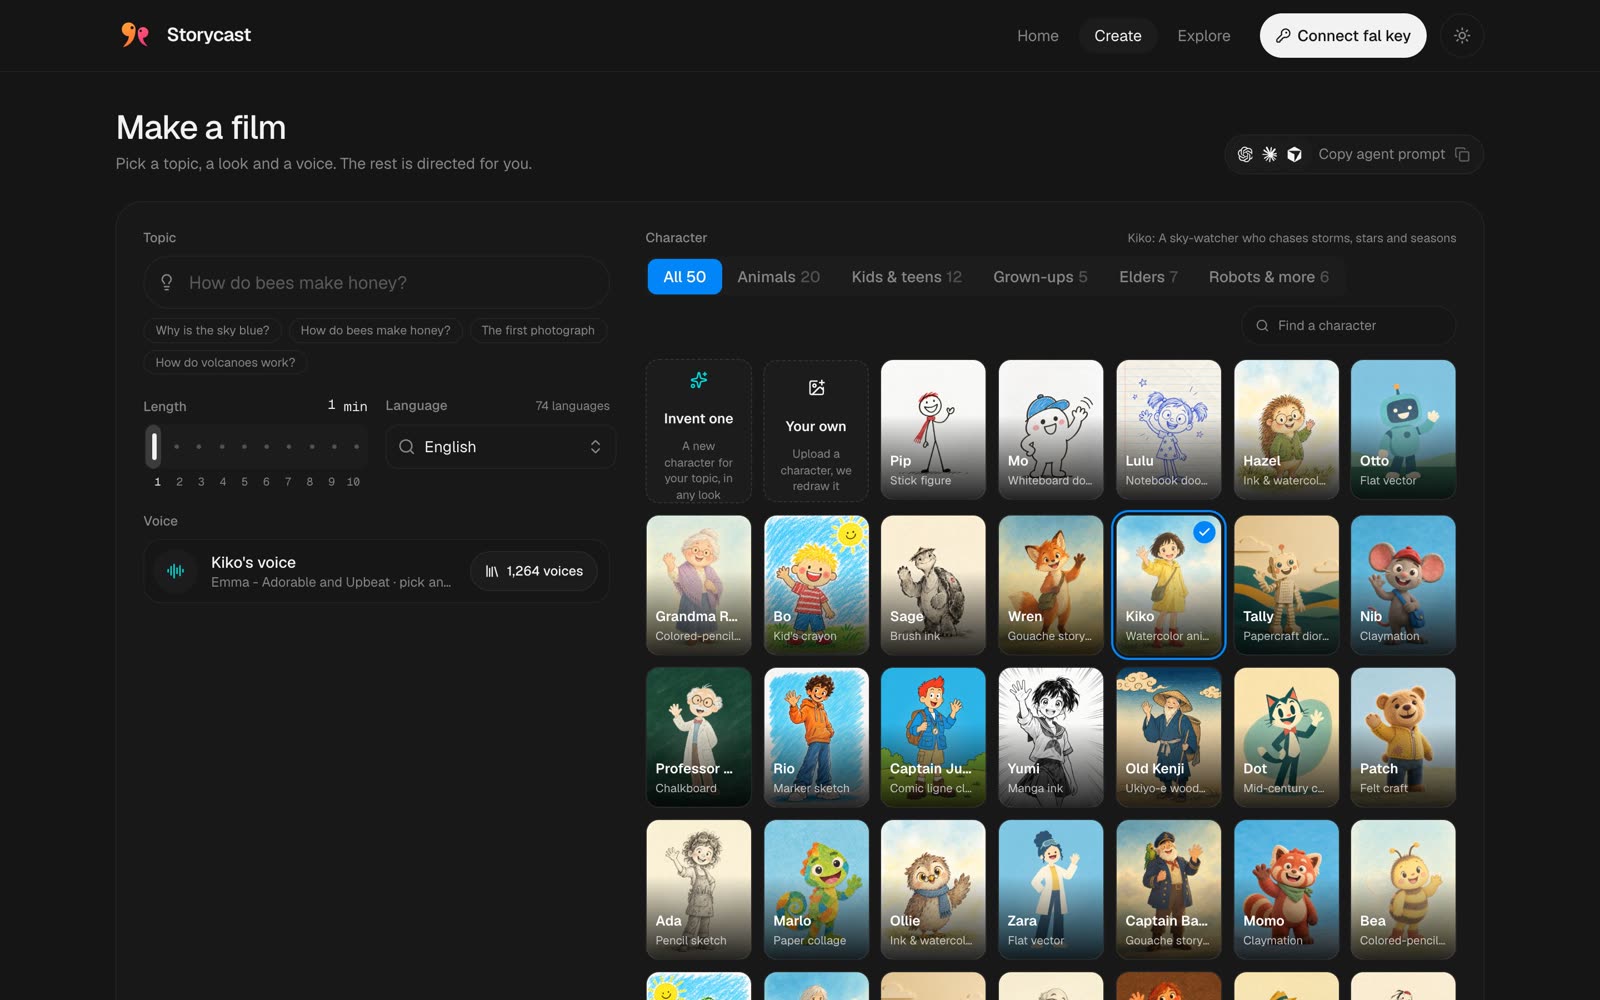Toggle the light/dark theme sun icon
1600x1000 pixels.
click(x=1462, y=35)
